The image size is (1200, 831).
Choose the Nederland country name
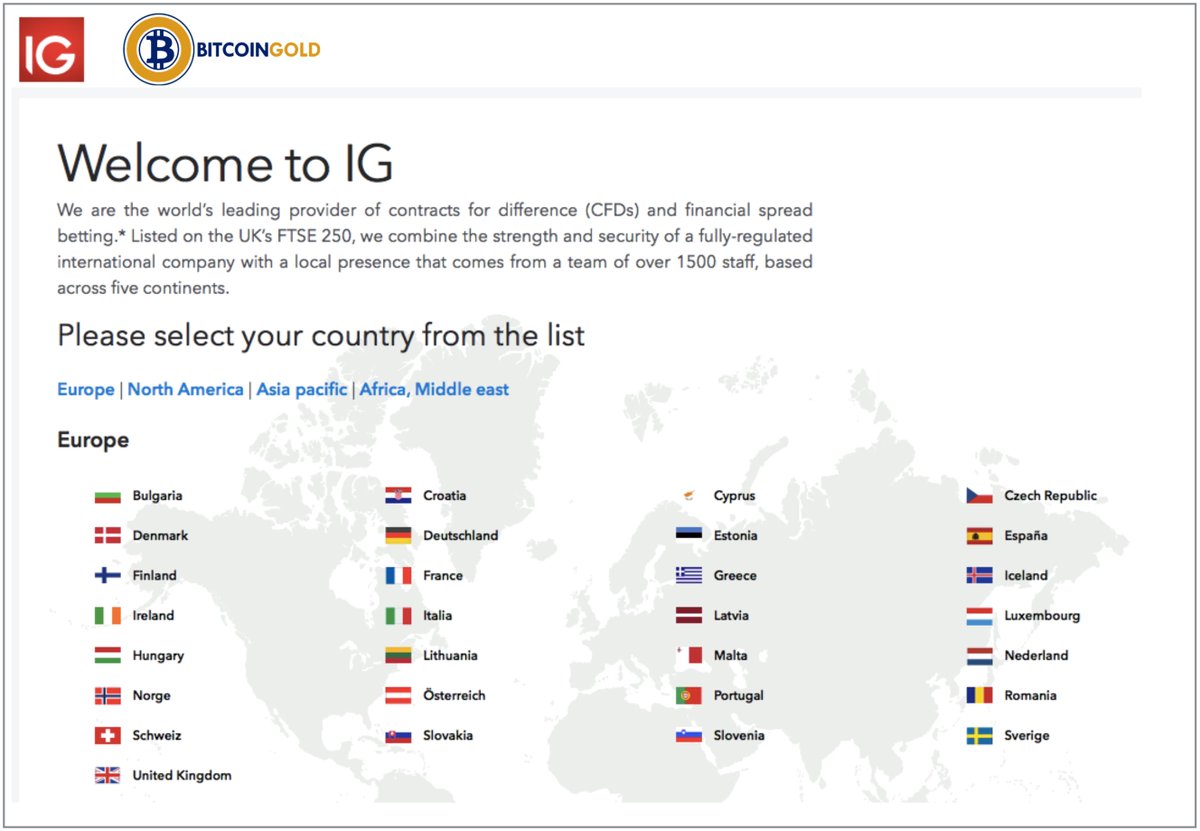(x=1036, y=656)
